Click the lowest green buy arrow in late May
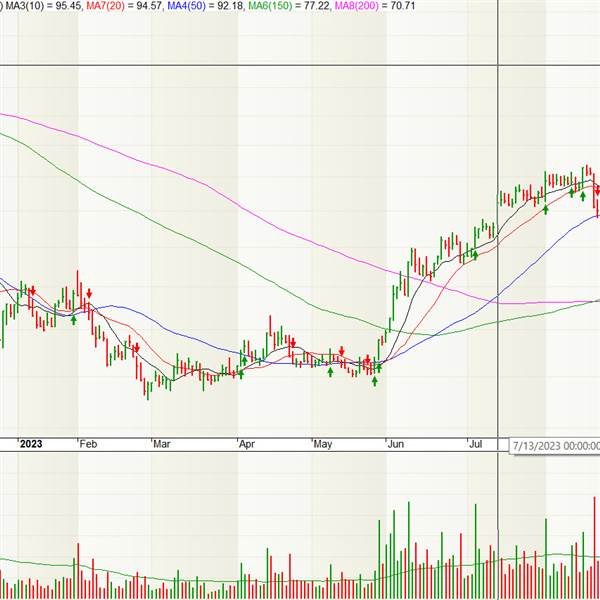 click(375, 381)
